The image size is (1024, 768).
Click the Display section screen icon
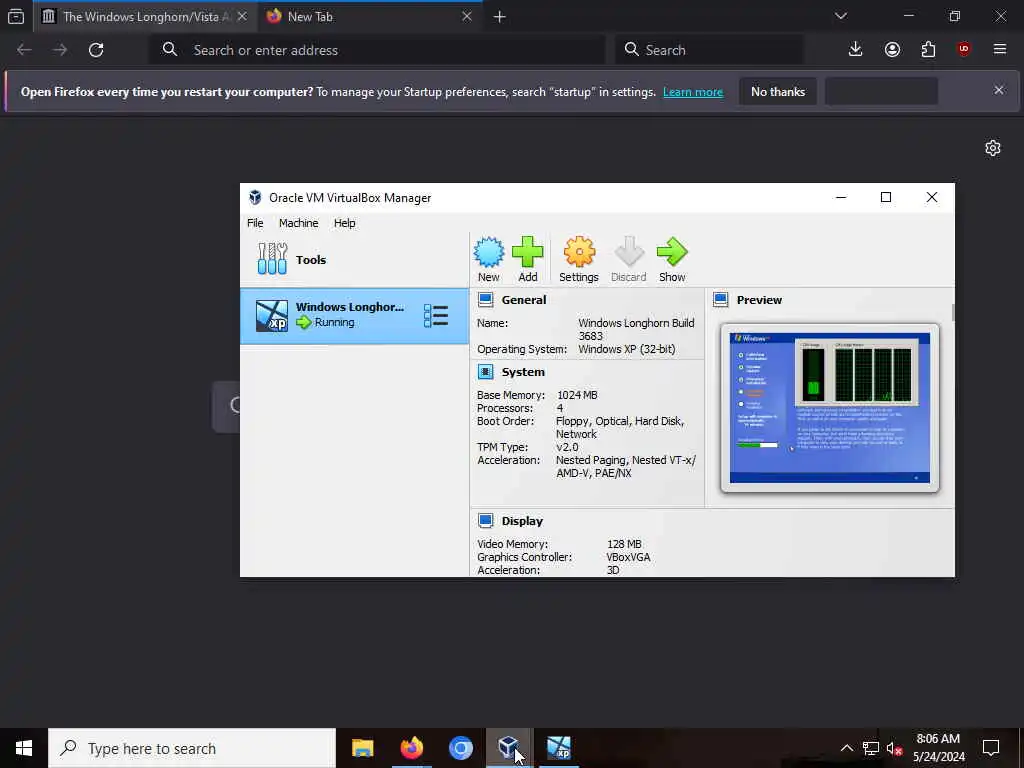(x=485, y=520)
